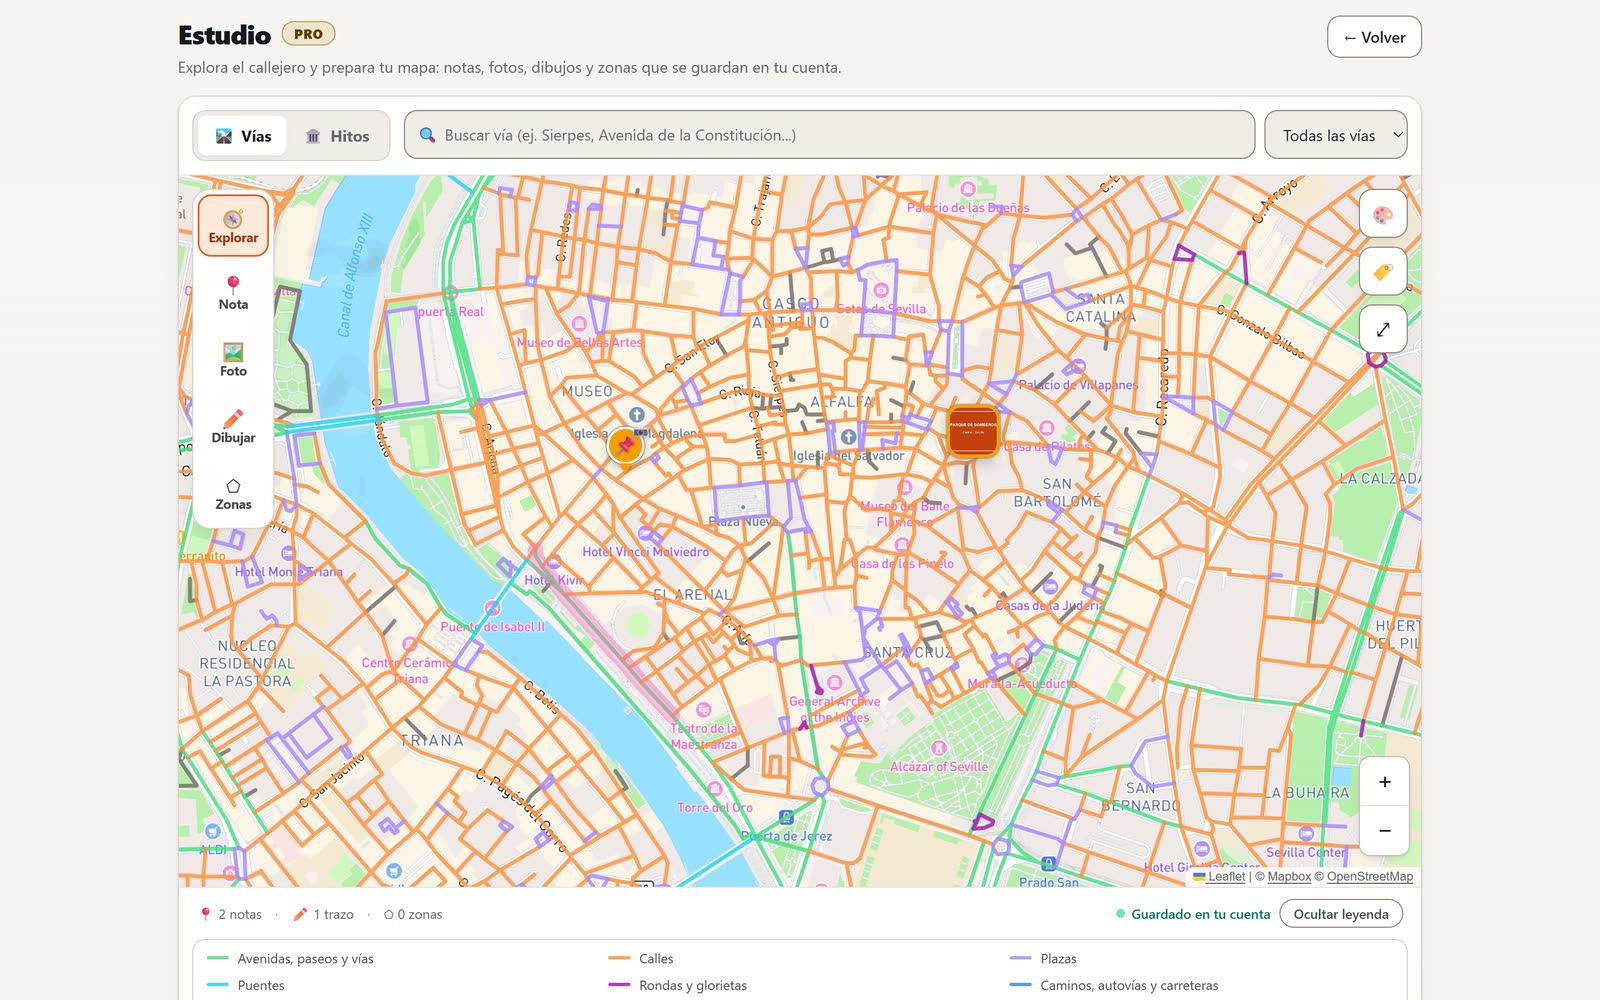Click the Hotel Kivir marker
The width and height of the screenshot is (1600, 1000).
553,562
